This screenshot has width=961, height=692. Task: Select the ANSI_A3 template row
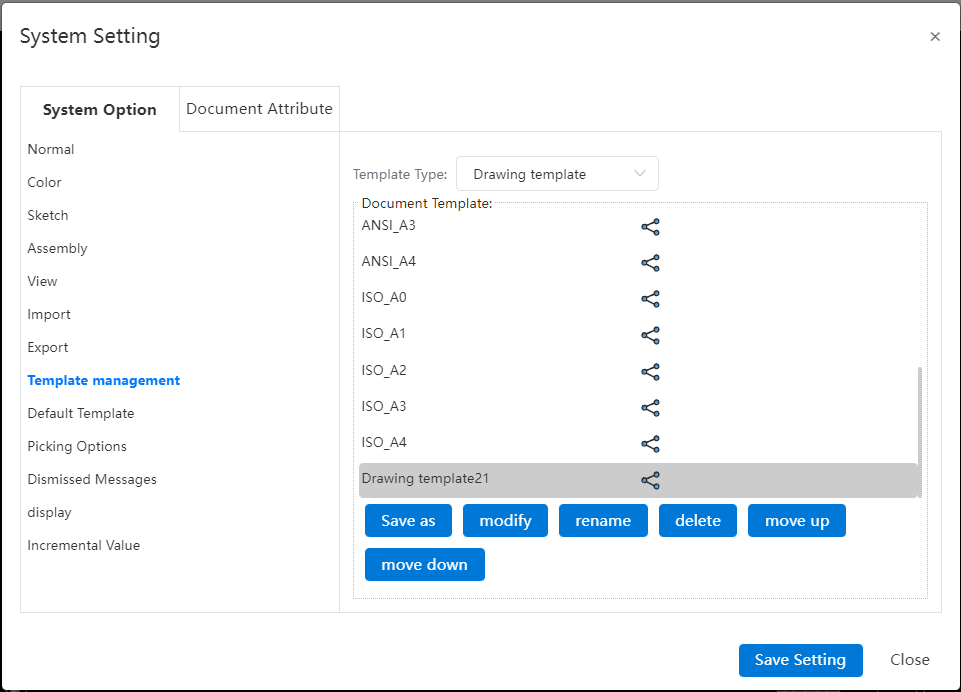[637, 226]
